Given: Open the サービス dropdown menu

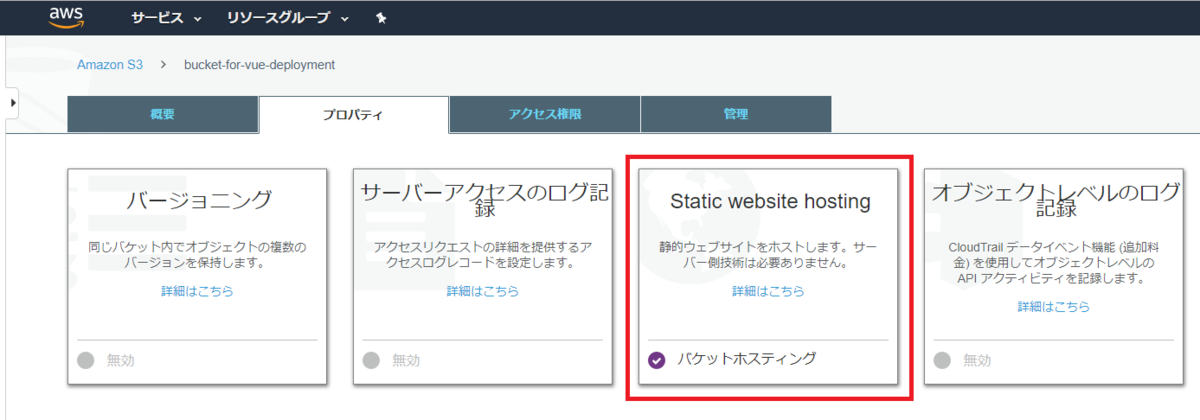Looking at the screenshot, I should pyautogui.click(x=166, y=19).
